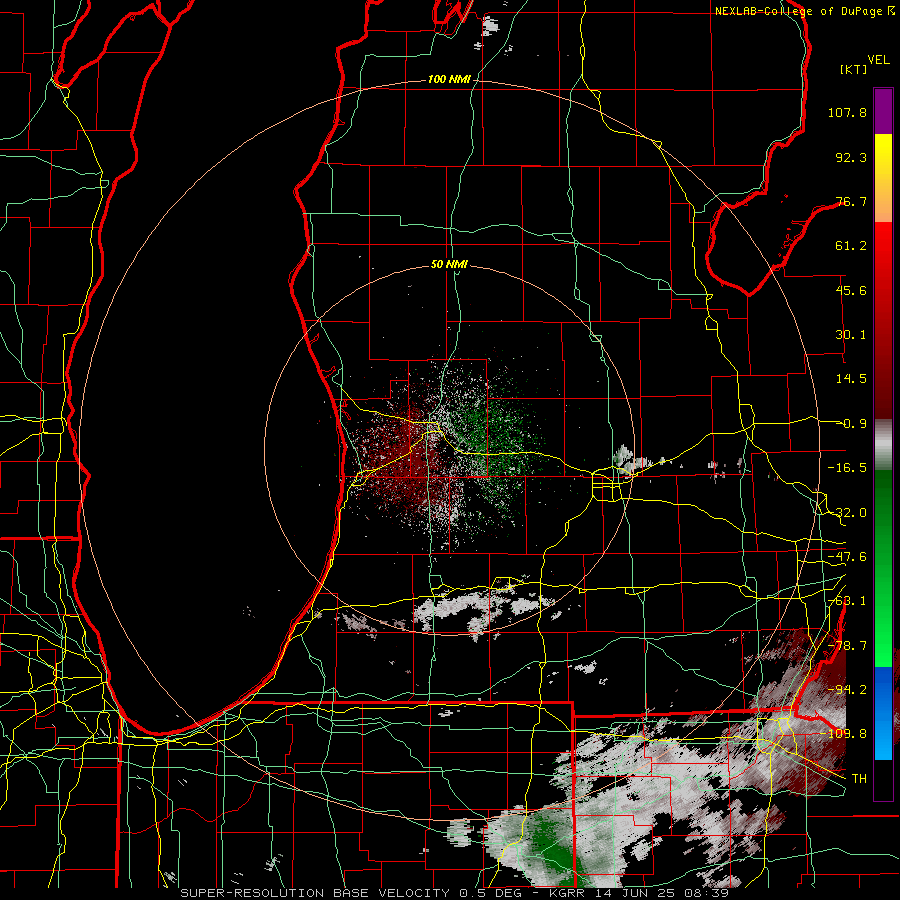The width and height of the screenshot is (900, 900).
Task: Click the 107.8 velocity scale value
Action: click(847, 112)
